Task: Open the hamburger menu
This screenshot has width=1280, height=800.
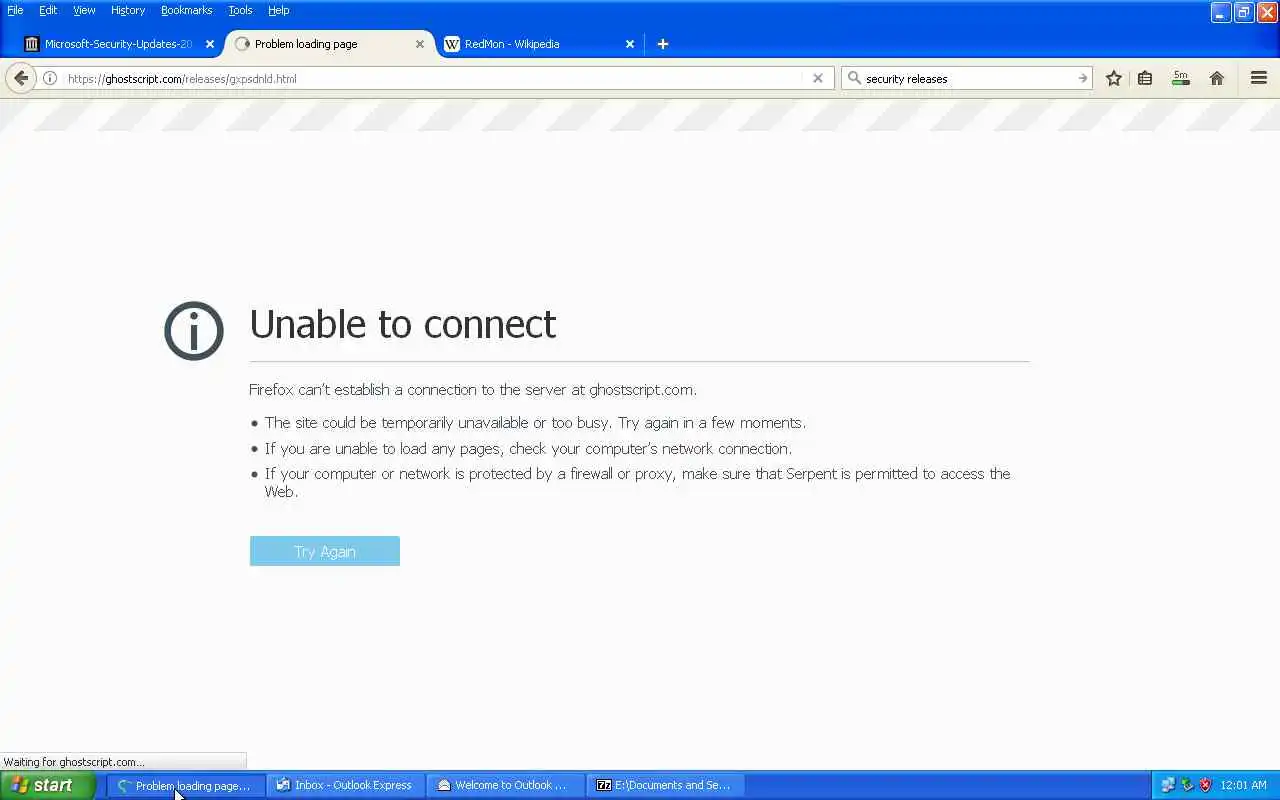Action: (x=1259, y=78)
